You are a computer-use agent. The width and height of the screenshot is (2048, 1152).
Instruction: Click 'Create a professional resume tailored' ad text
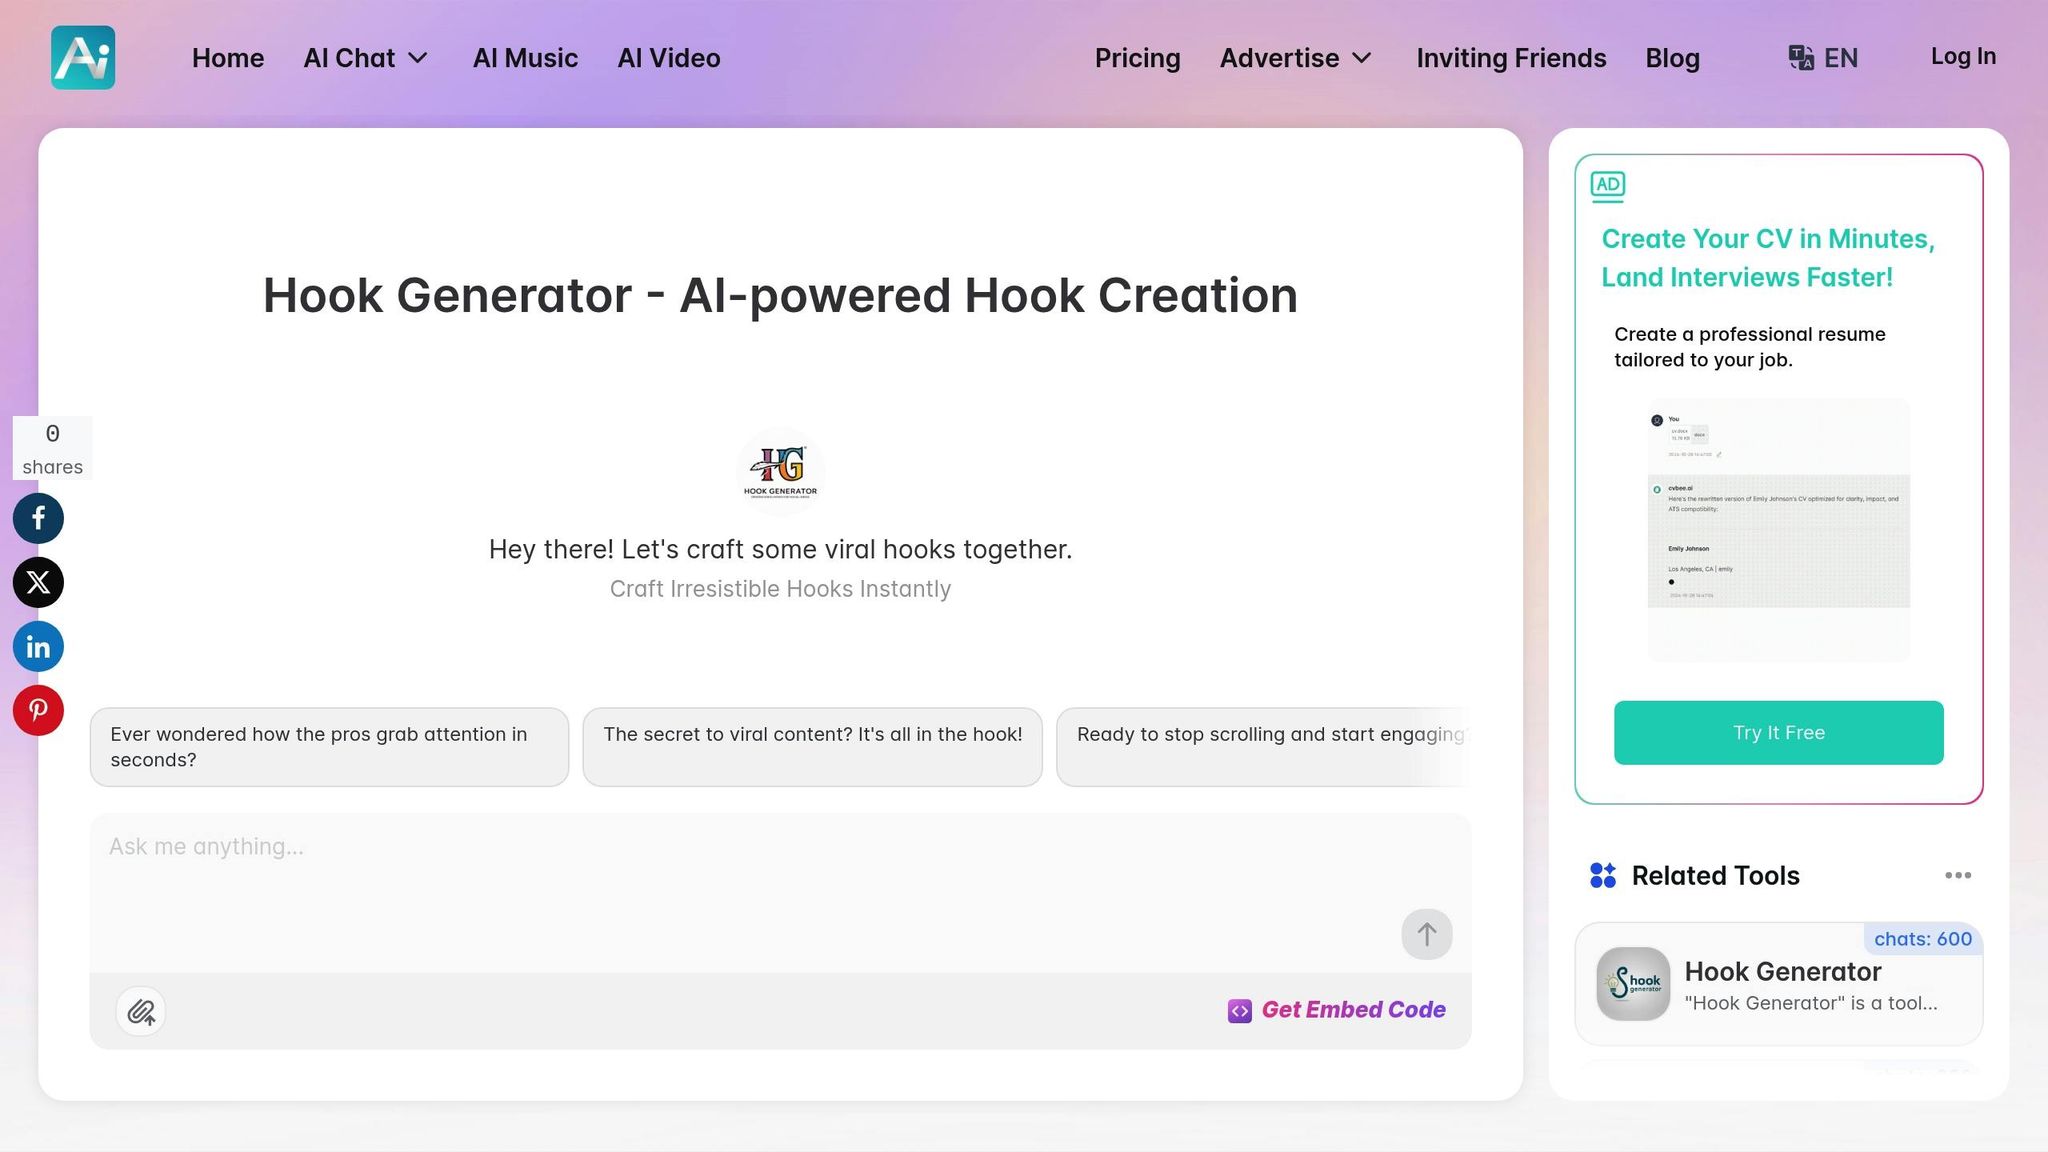point(1749,347)
